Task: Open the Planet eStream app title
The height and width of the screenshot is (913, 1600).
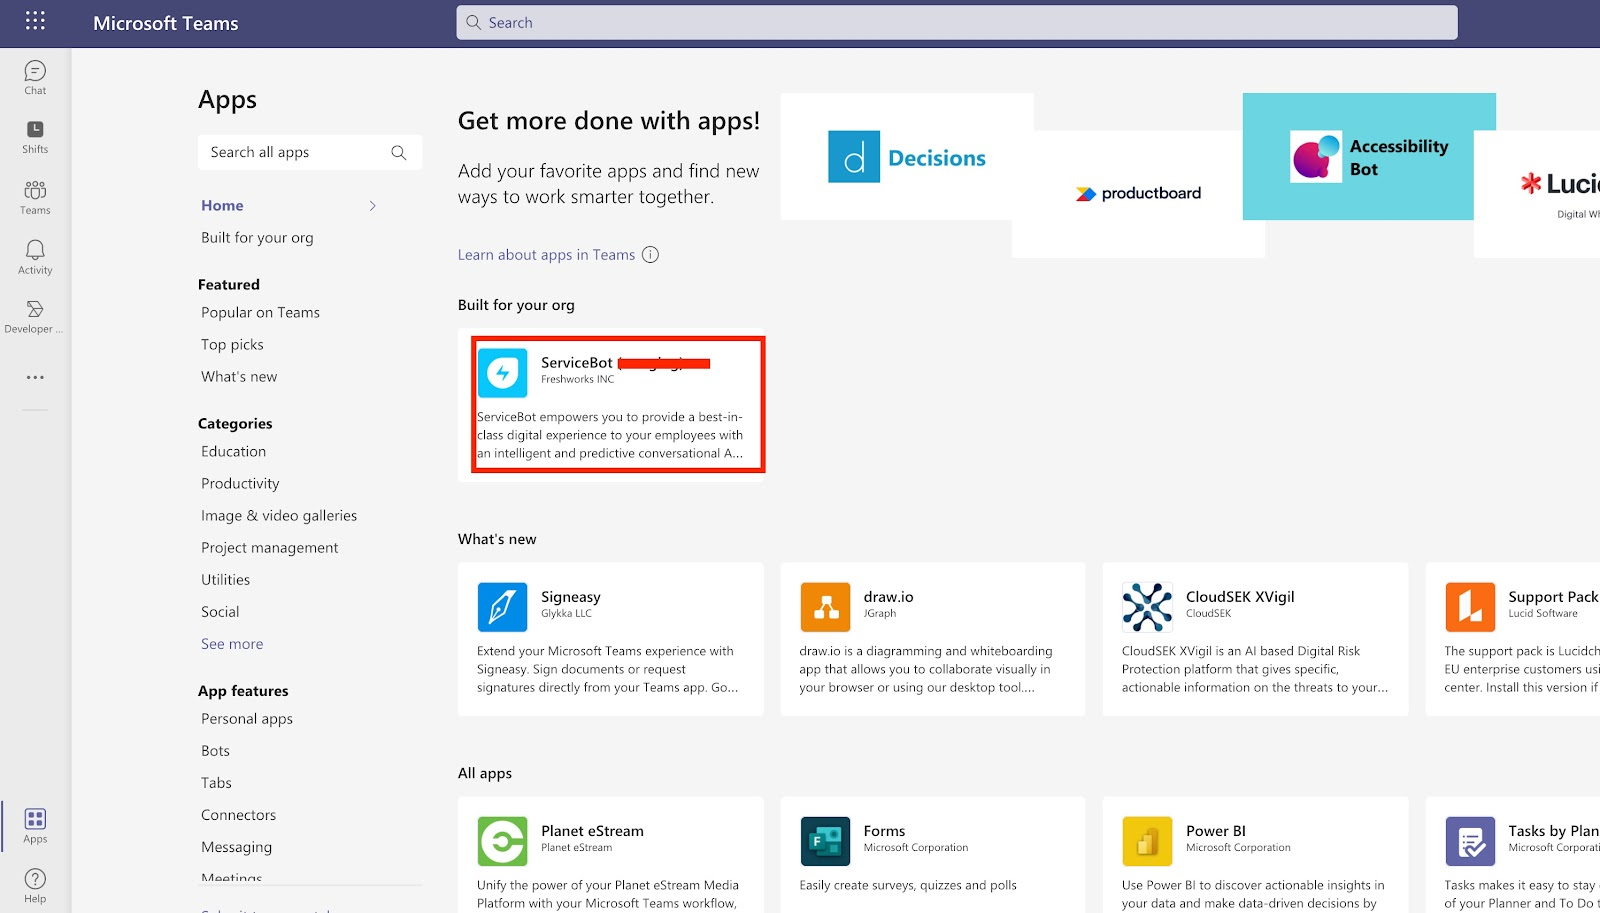Action: [x=592, y=831]
